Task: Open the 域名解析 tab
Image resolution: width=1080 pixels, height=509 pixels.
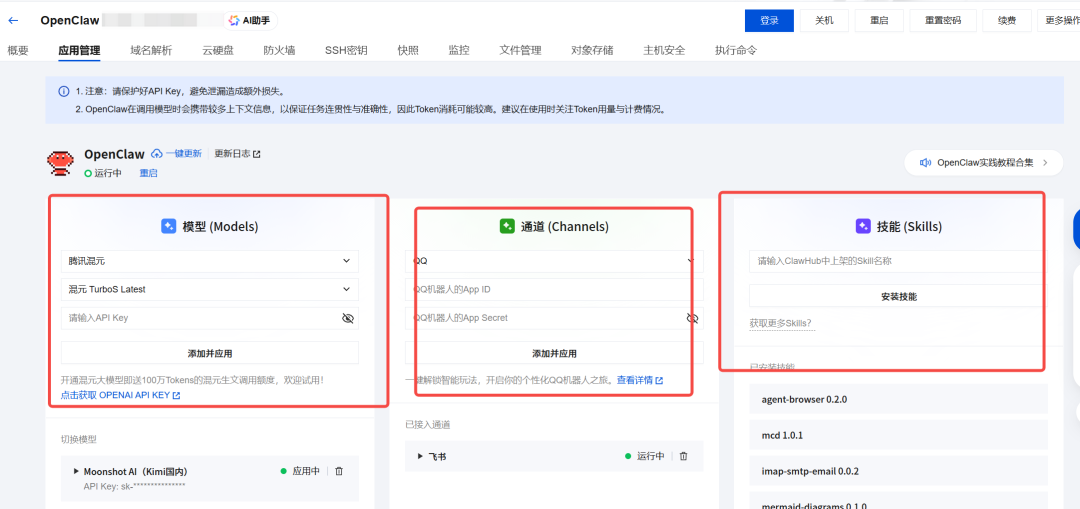Action: coord(151,50)
